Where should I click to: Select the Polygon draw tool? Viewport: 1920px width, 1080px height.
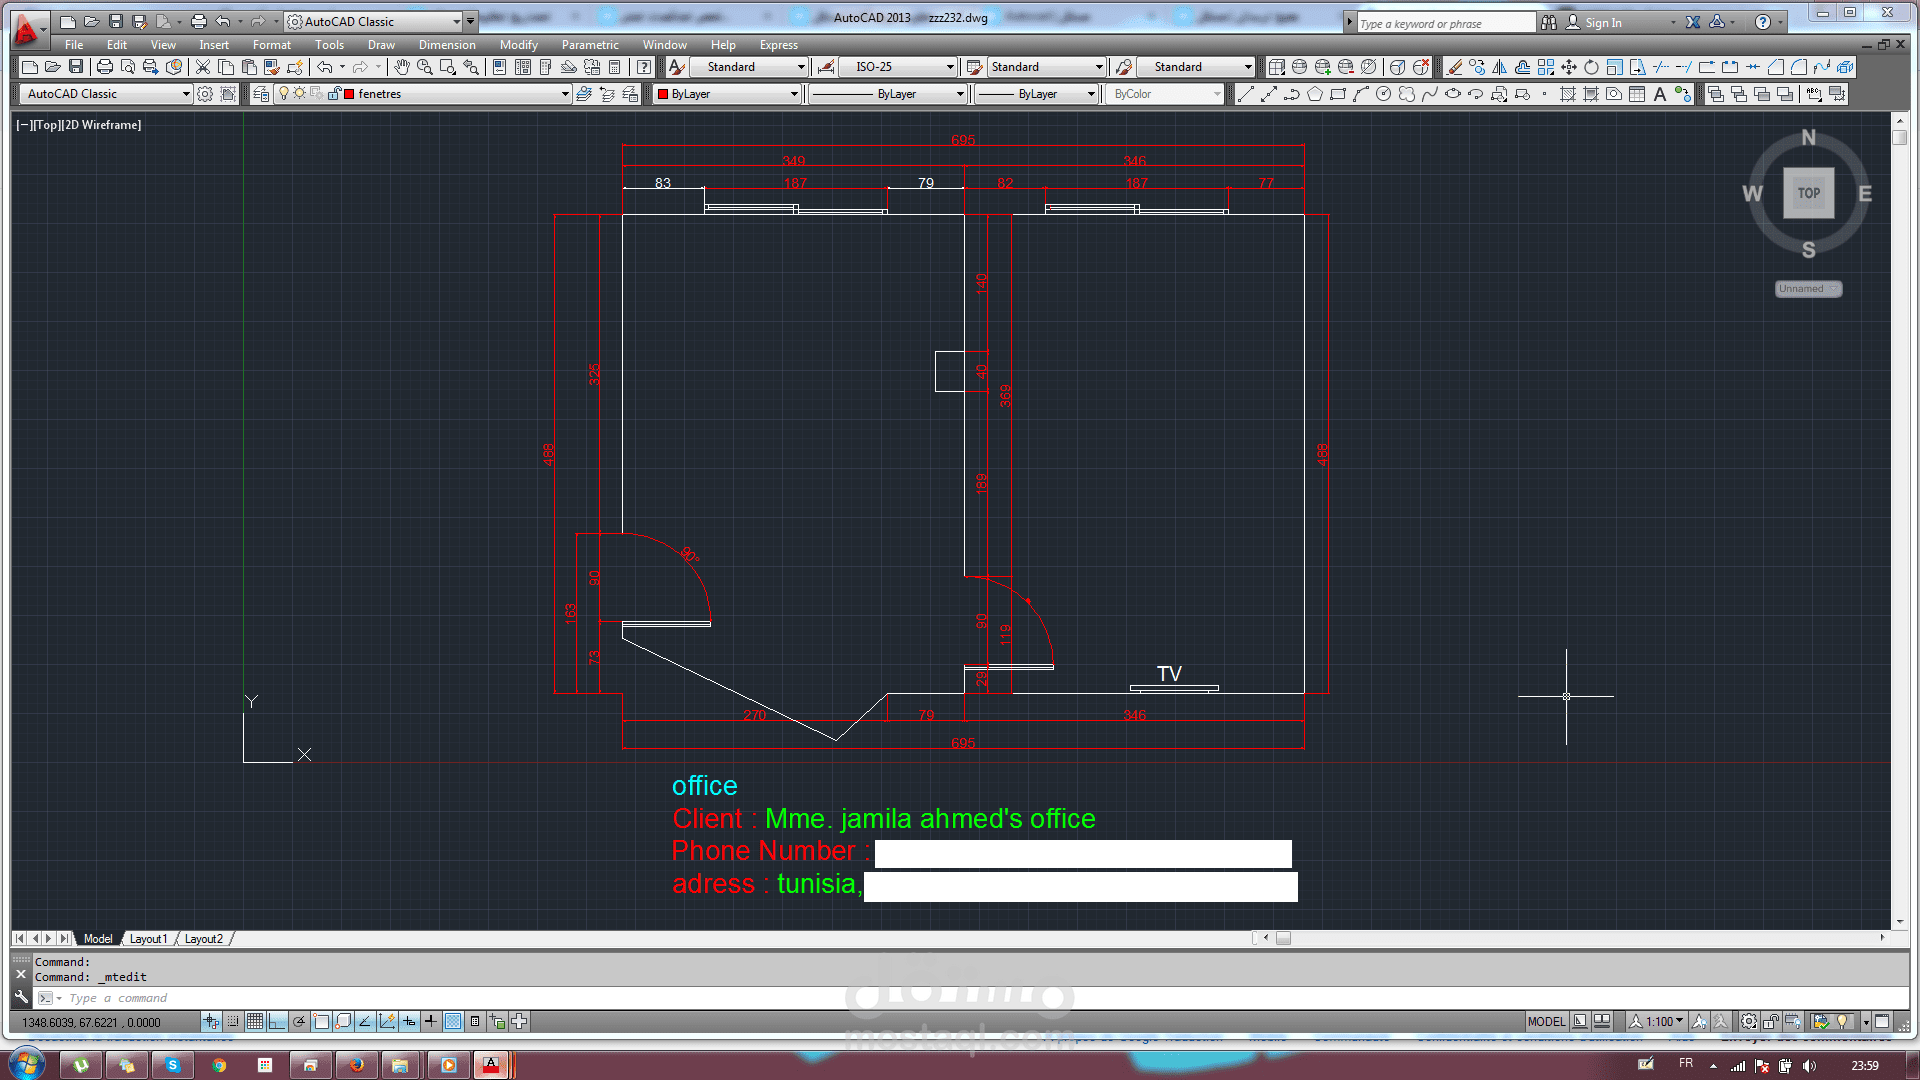coord(1315,94)
